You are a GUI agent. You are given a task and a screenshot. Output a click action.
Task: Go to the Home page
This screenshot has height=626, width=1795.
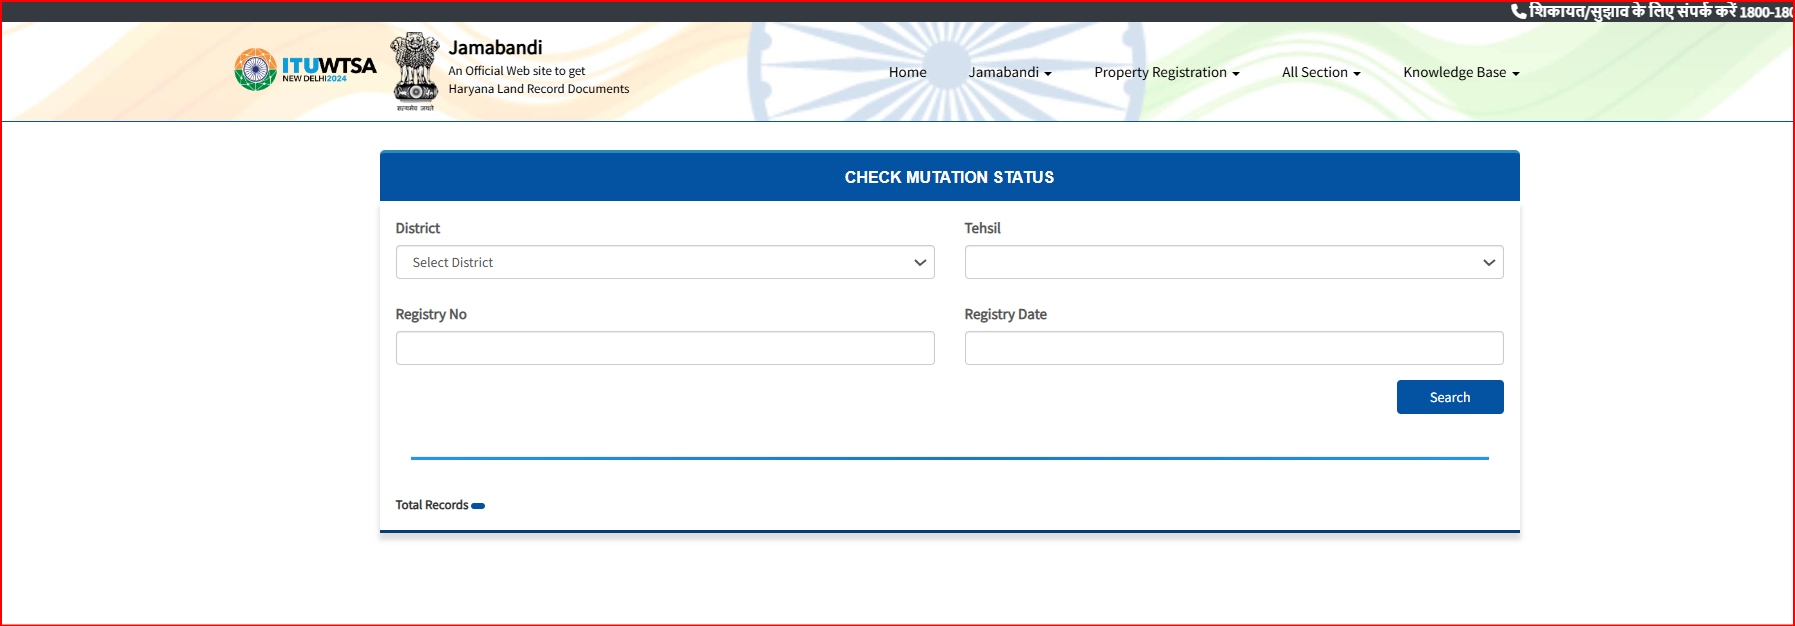pos(907,72)
